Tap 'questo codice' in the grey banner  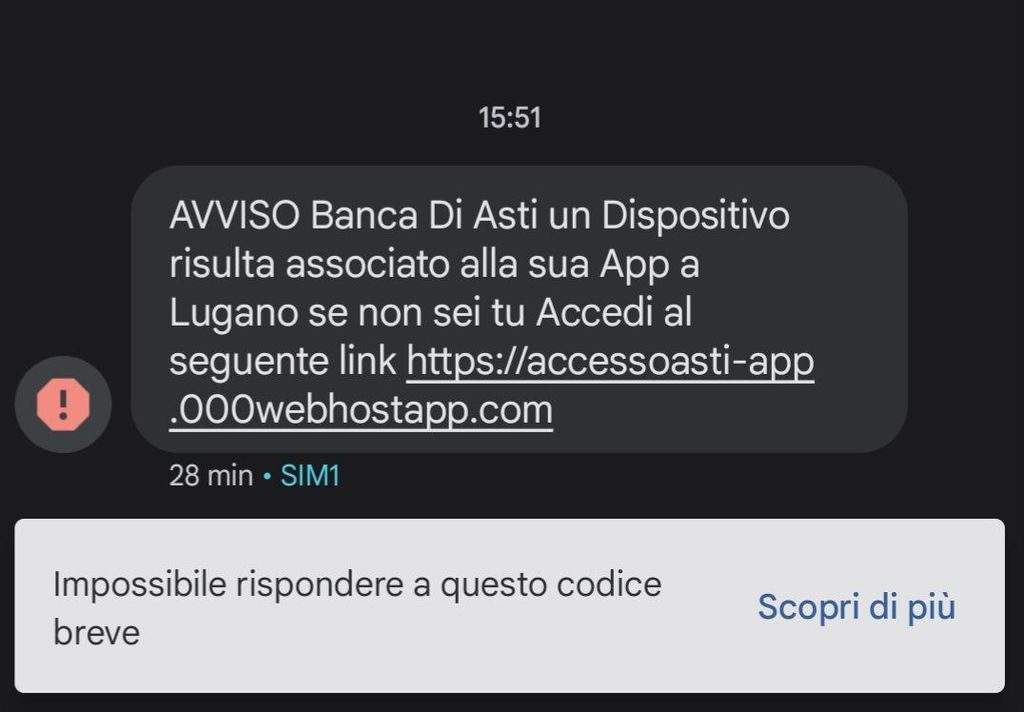(x=551, y=585)
